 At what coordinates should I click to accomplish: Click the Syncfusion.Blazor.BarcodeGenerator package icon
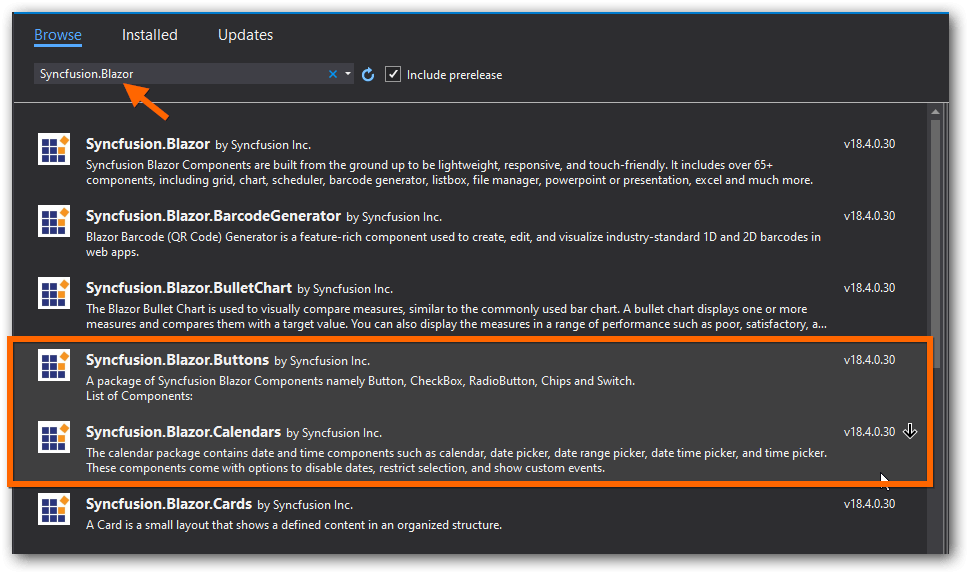[x=53, y=221]
